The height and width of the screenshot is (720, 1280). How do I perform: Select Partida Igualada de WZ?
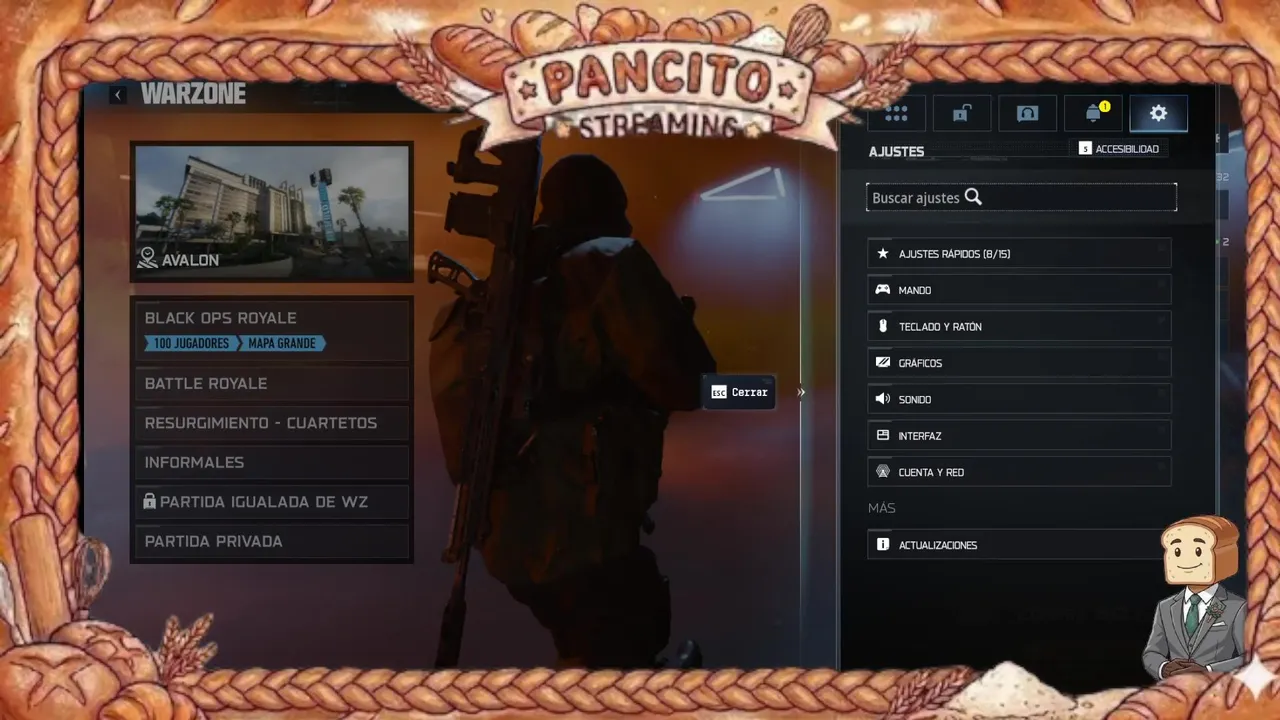point(271,501)
